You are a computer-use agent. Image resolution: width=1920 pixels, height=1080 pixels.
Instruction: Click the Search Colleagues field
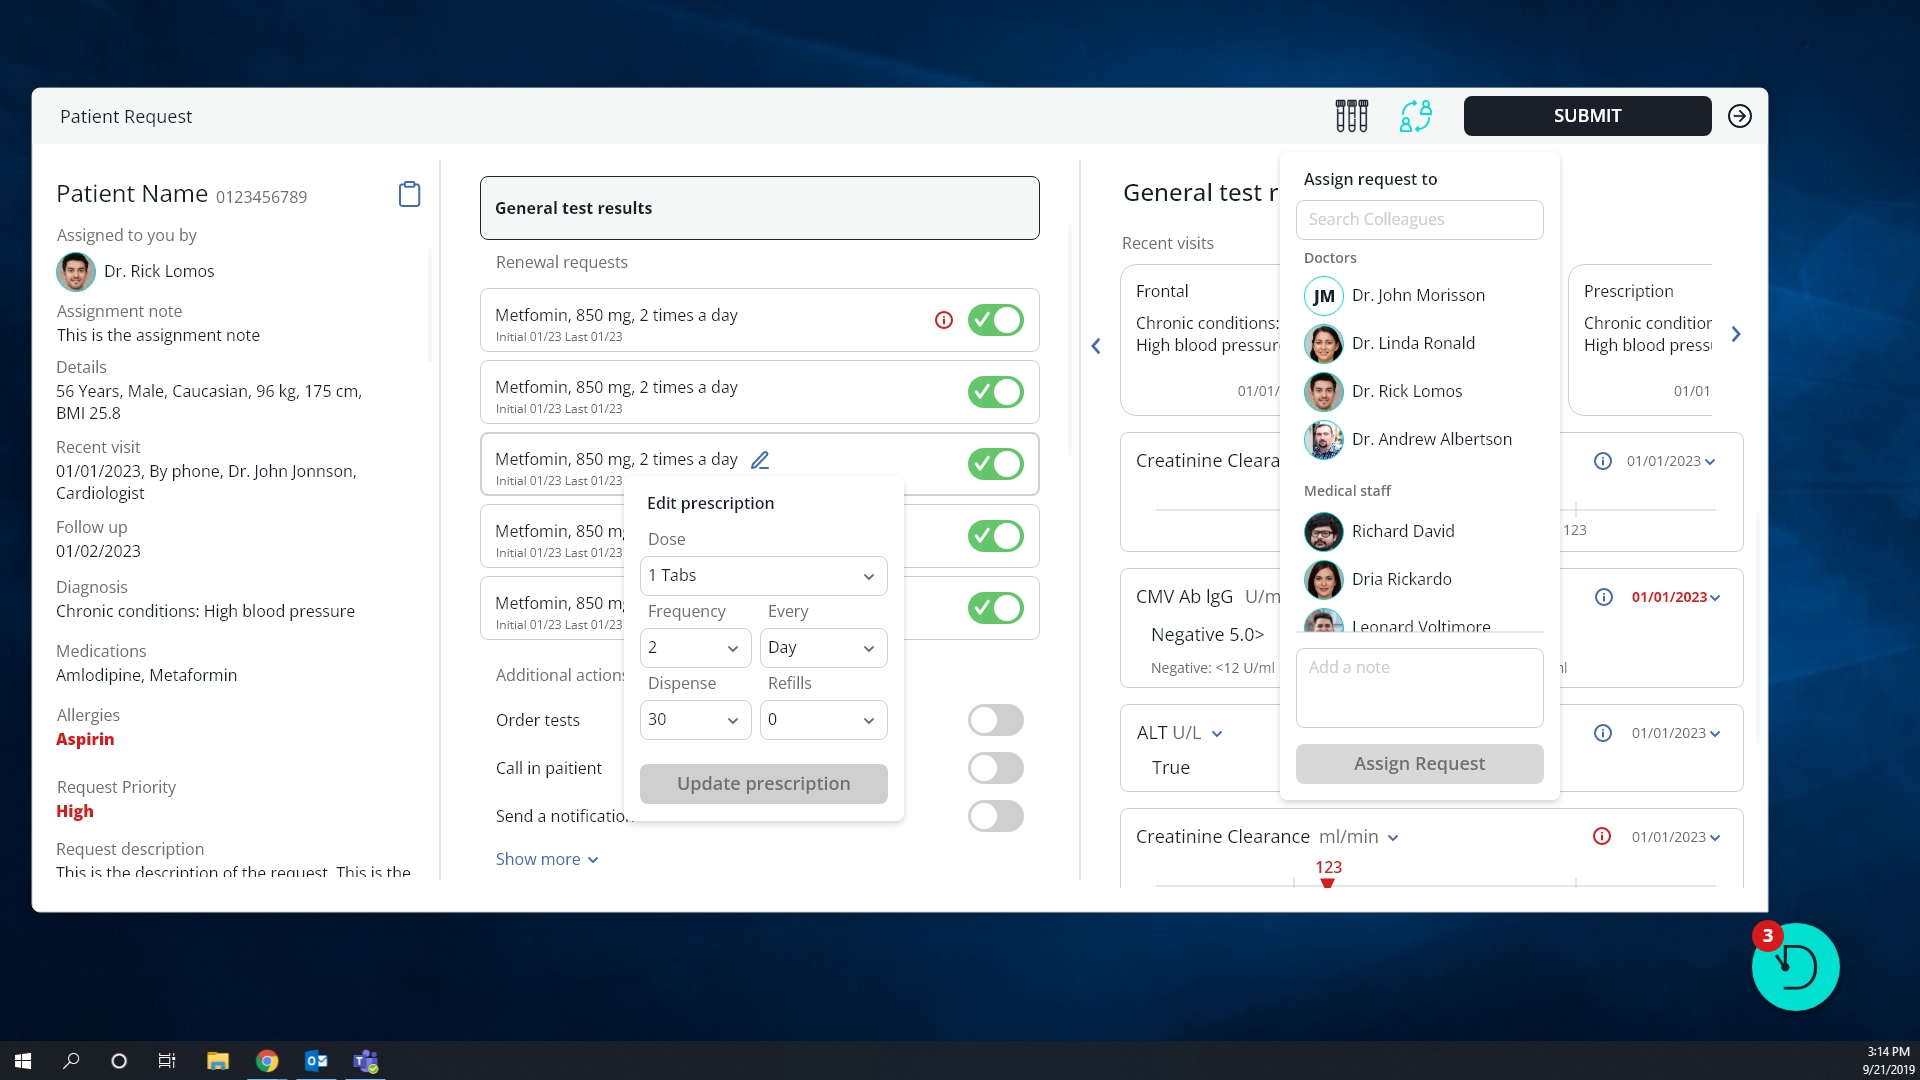tap(1419, 220)
